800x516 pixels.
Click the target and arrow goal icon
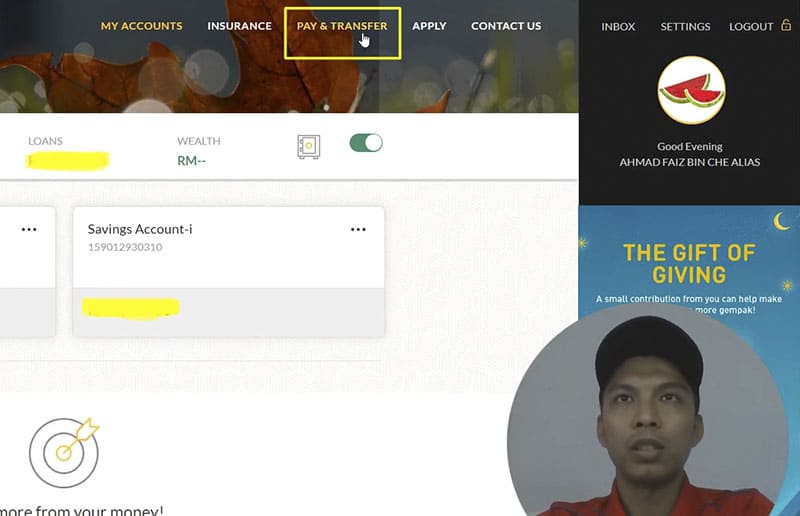tap(64, 452)
